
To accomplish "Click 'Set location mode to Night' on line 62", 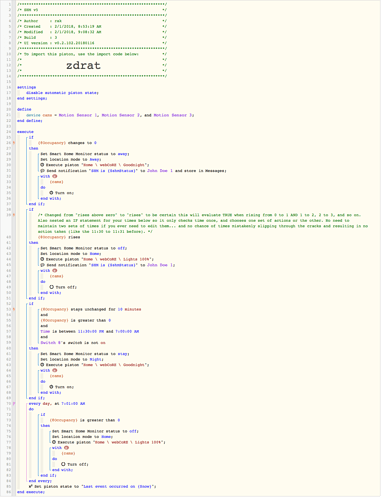I will click(x=72, y=359).
